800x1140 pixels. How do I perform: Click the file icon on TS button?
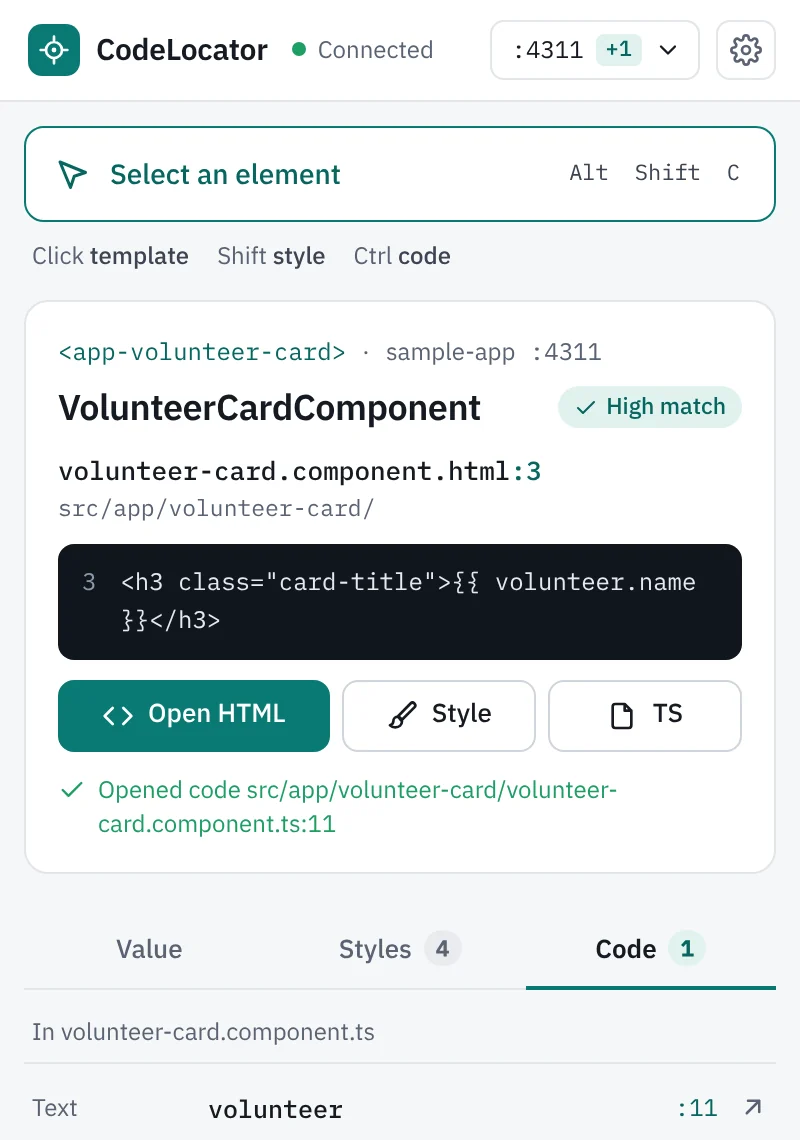click(x=622, y=715)
